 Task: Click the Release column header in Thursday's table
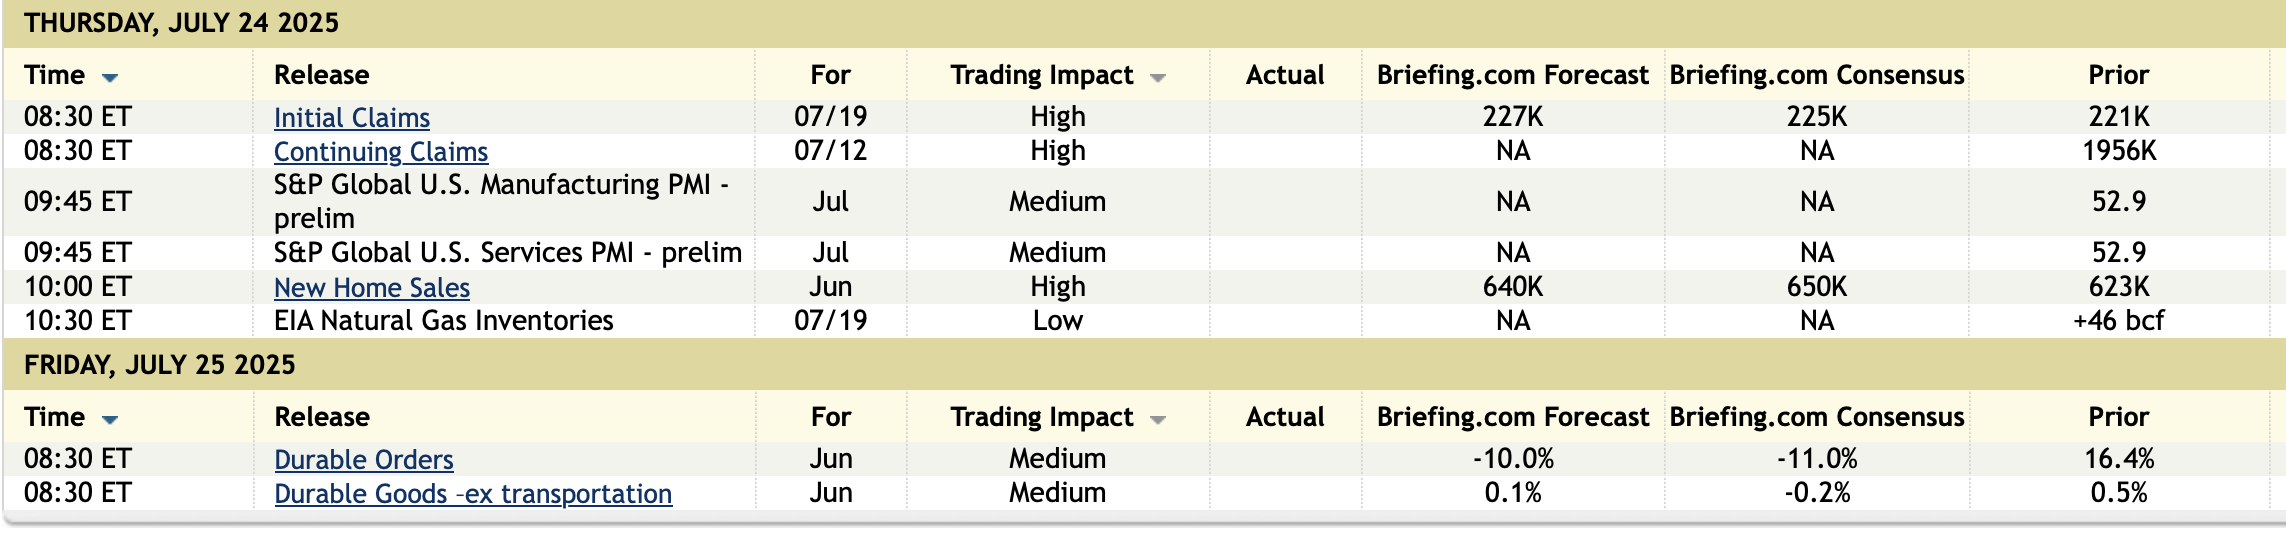[x=322, y=75]
